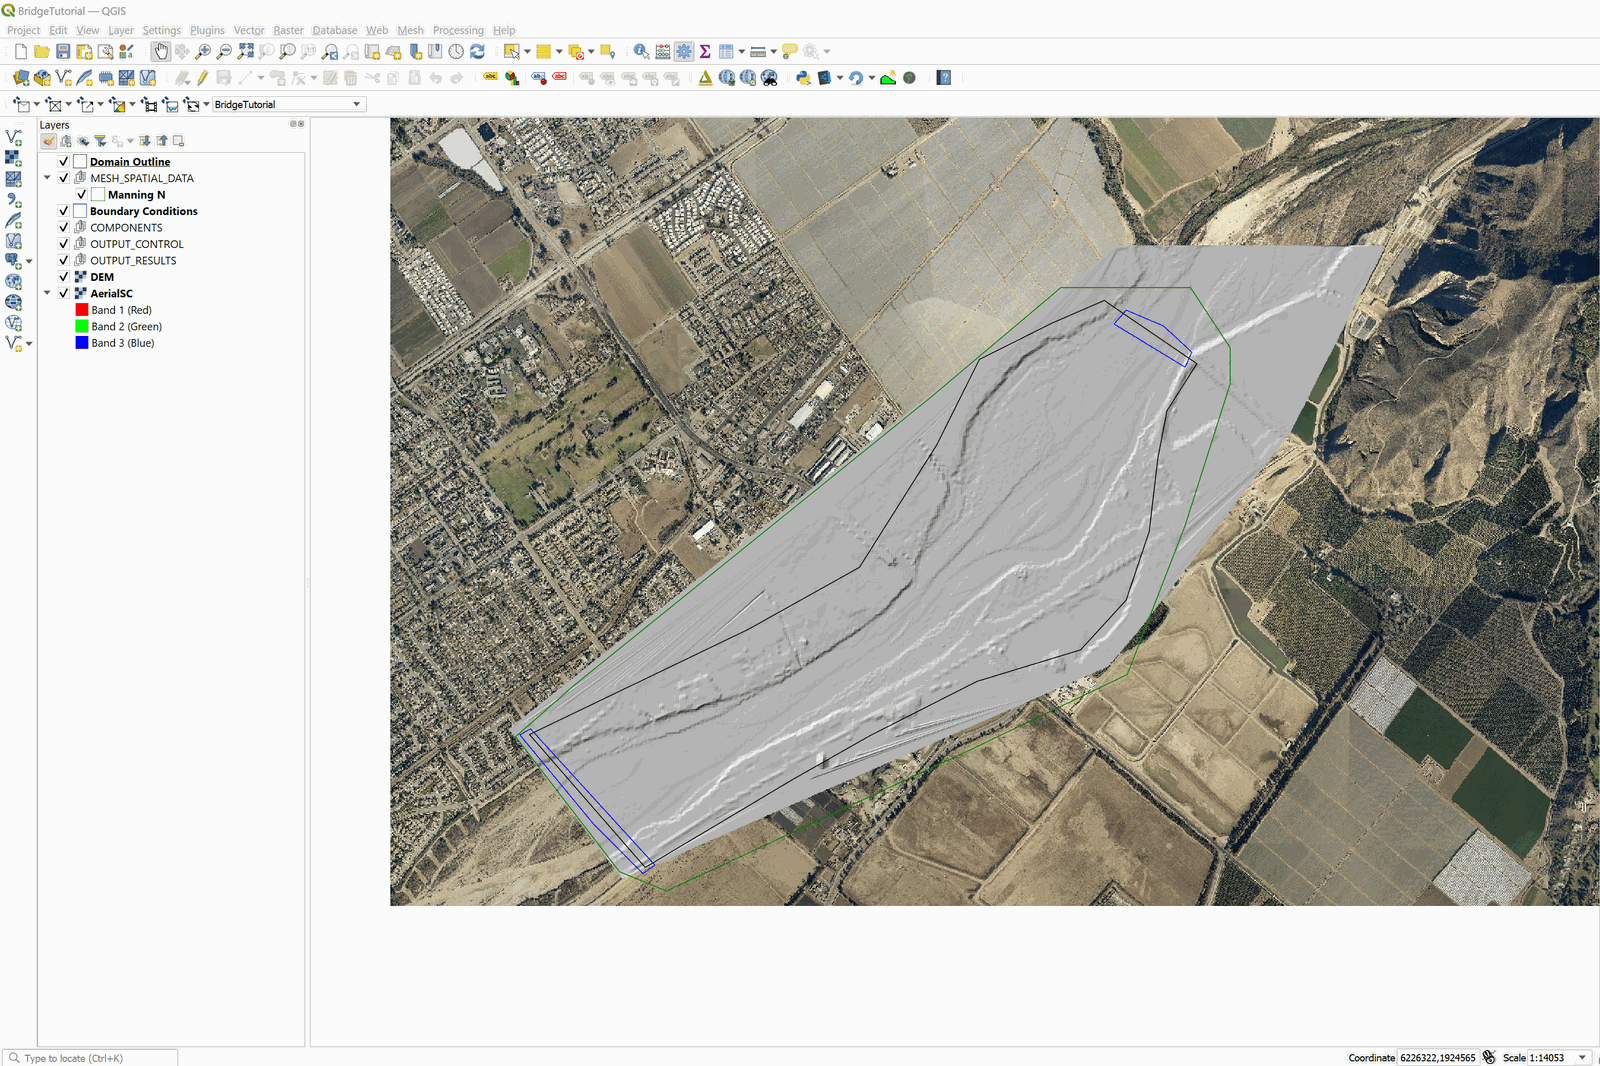Collapse the AerialSC layer tree

click(47, 293)
